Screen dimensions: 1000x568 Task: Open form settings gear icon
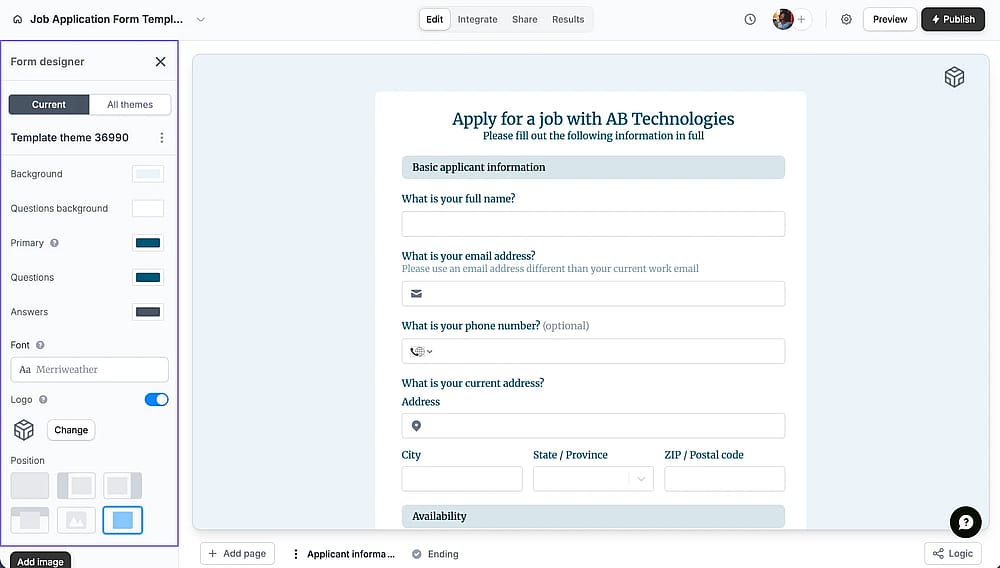[846, 19]
